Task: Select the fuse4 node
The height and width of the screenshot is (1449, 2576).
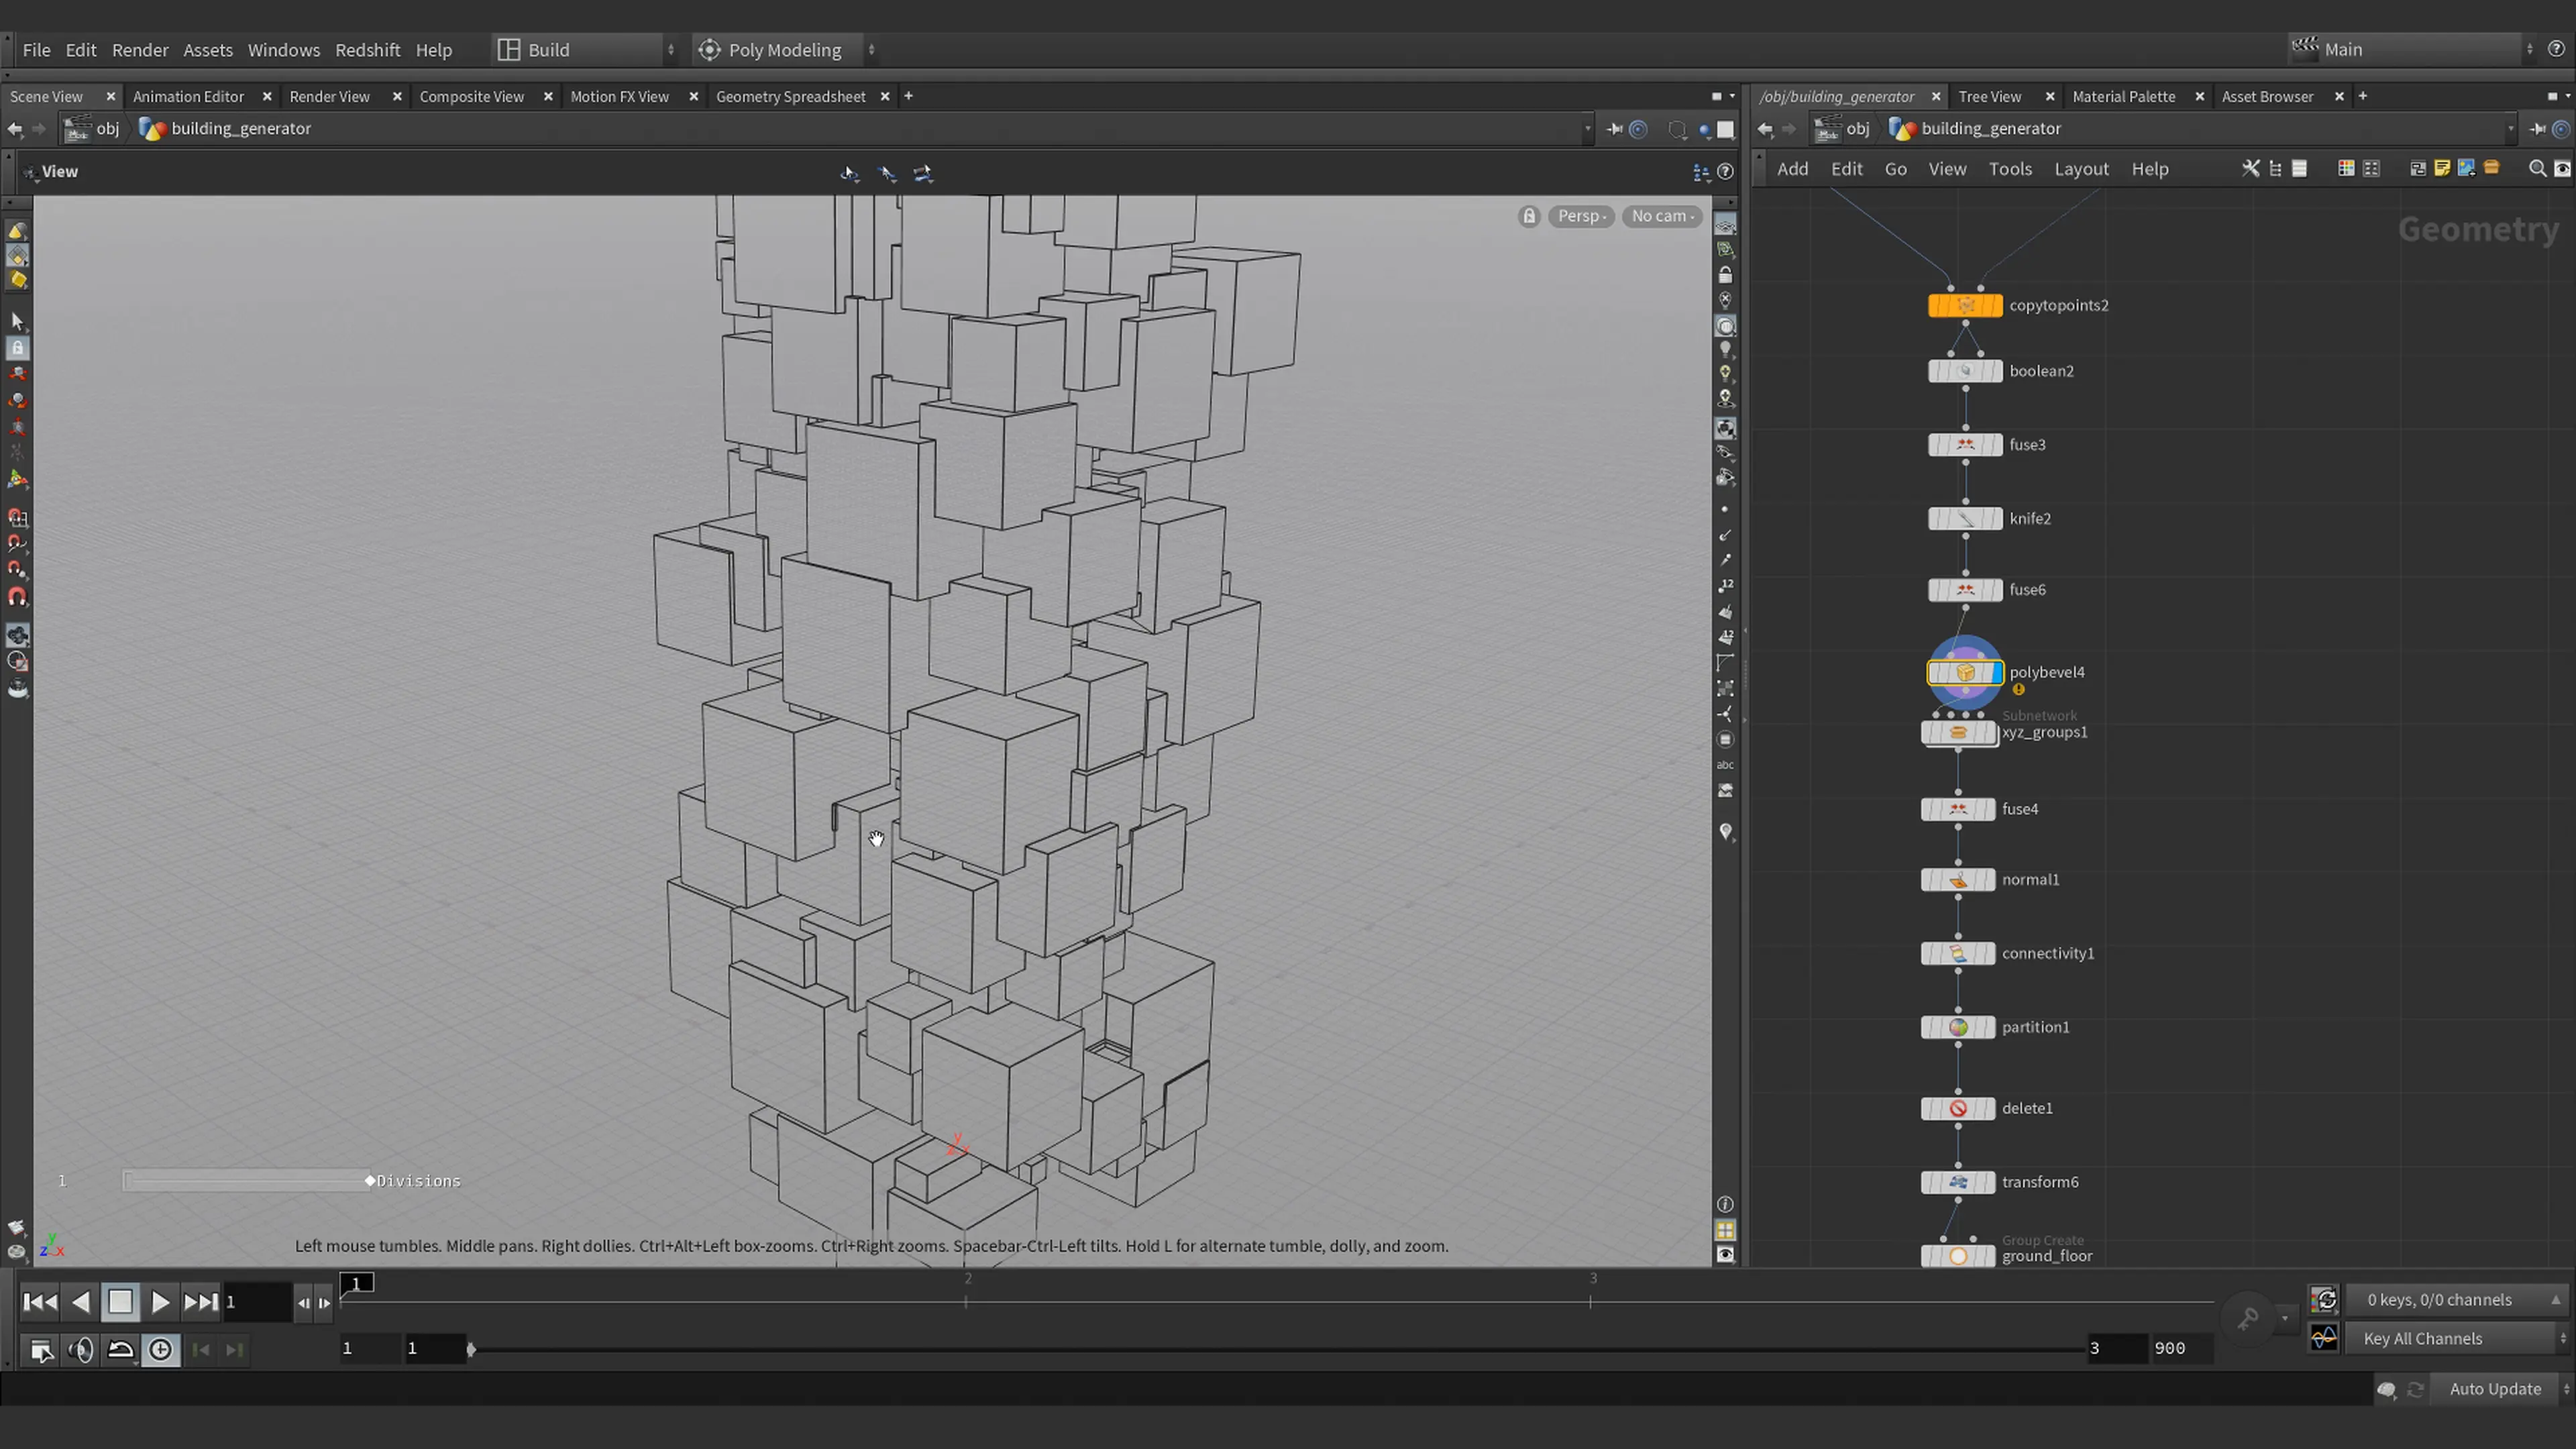Action: tap(1958, 810)
